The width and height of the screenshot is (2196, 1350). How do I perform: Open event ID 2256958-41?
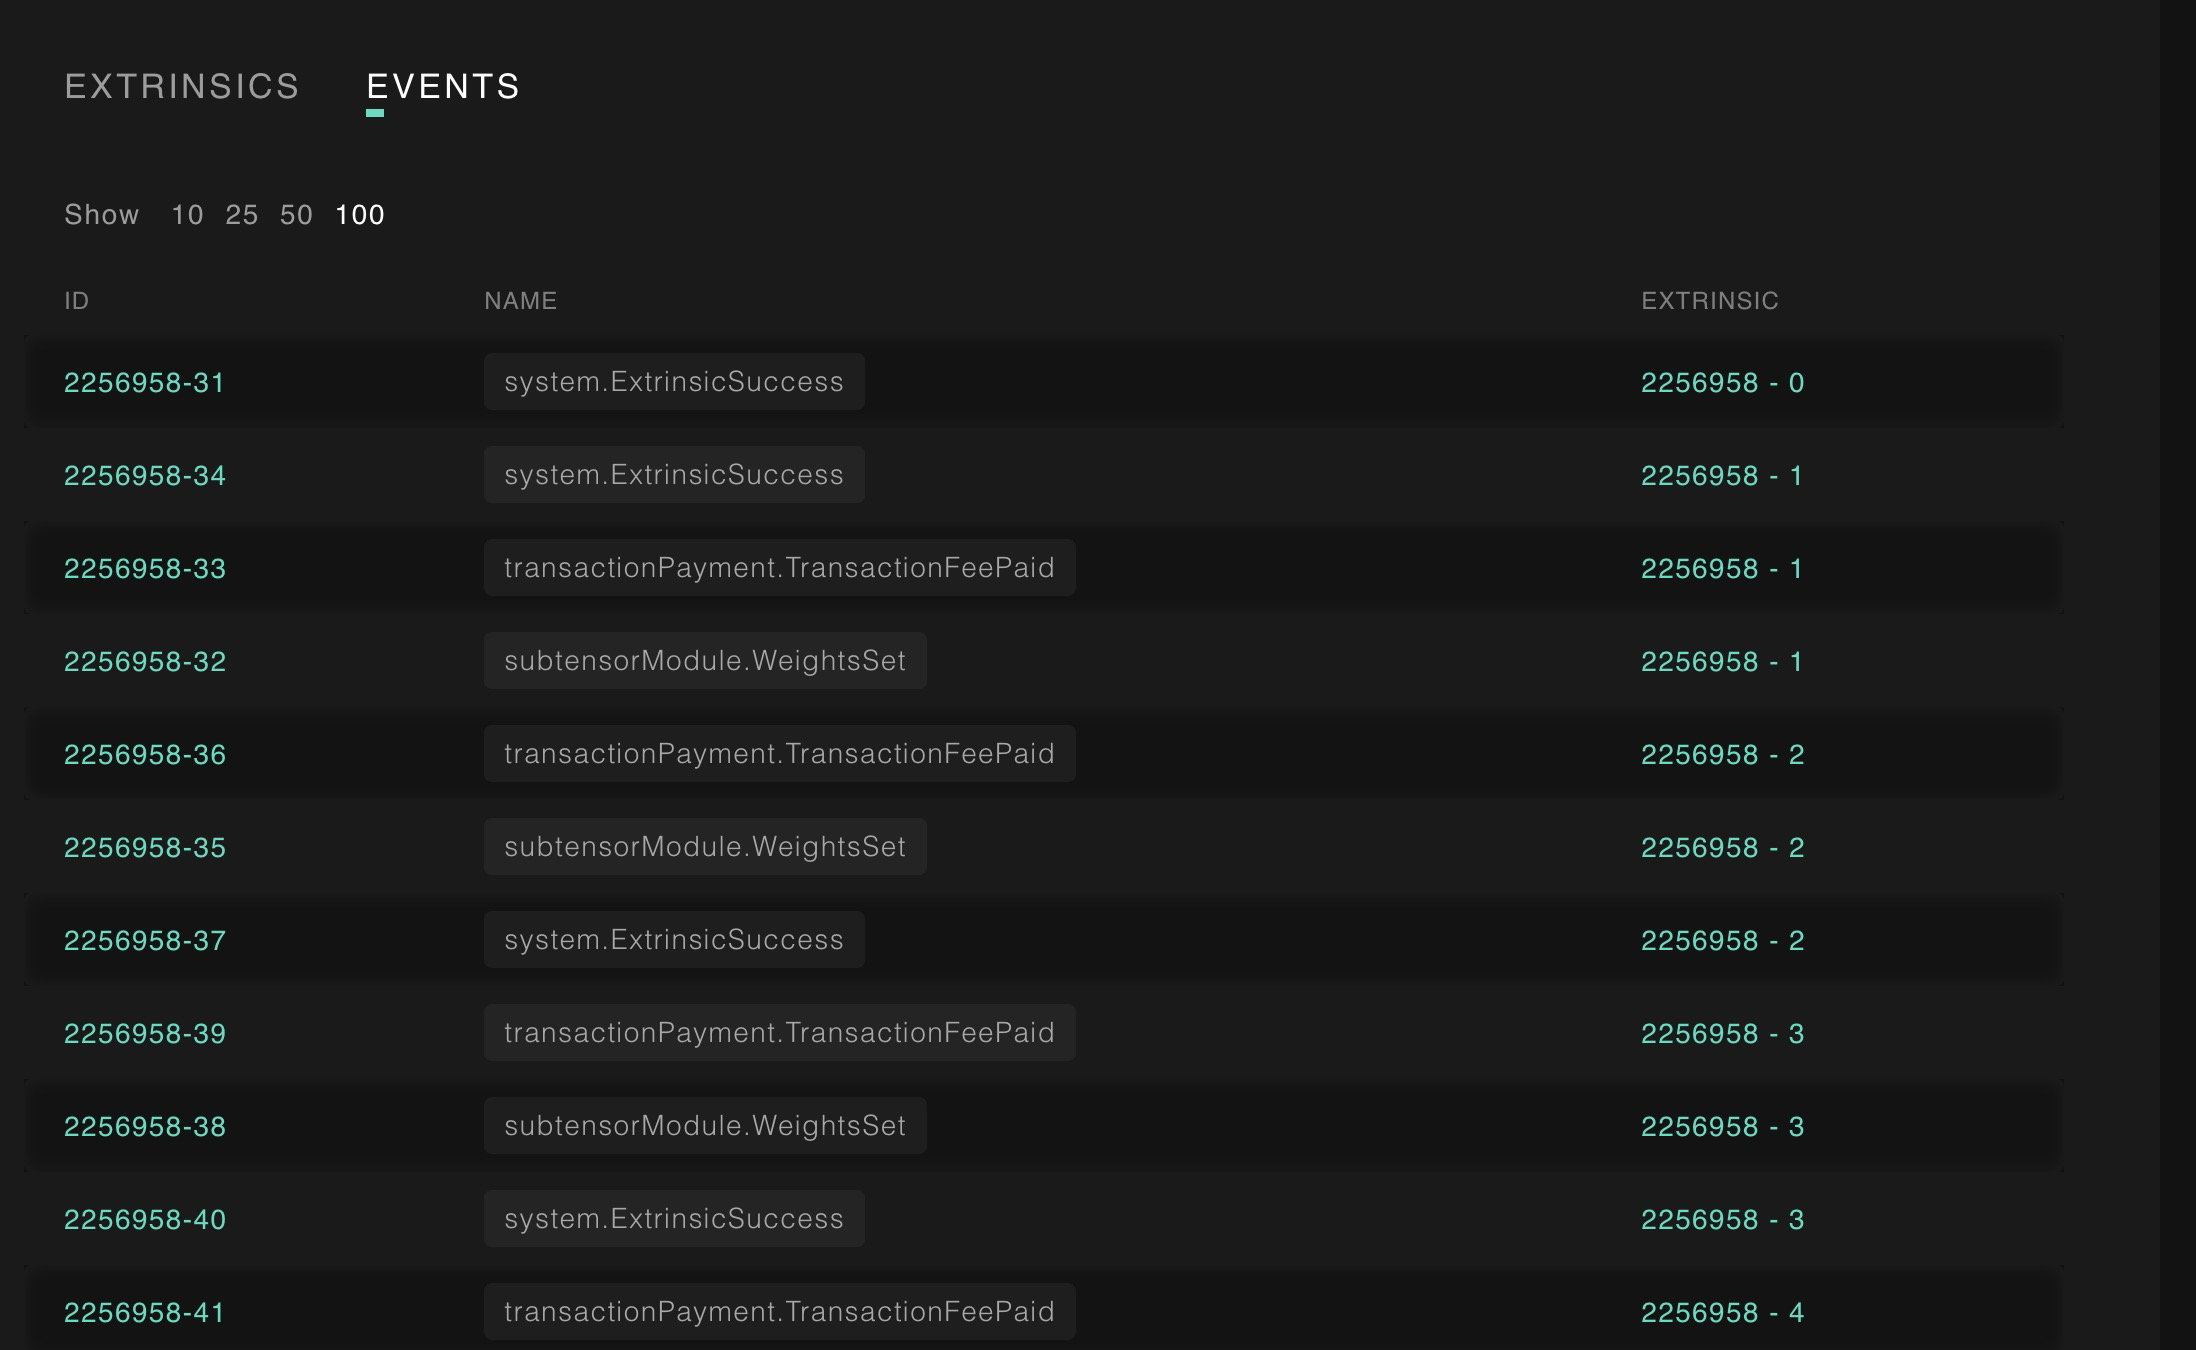[x=145, y=1313]
